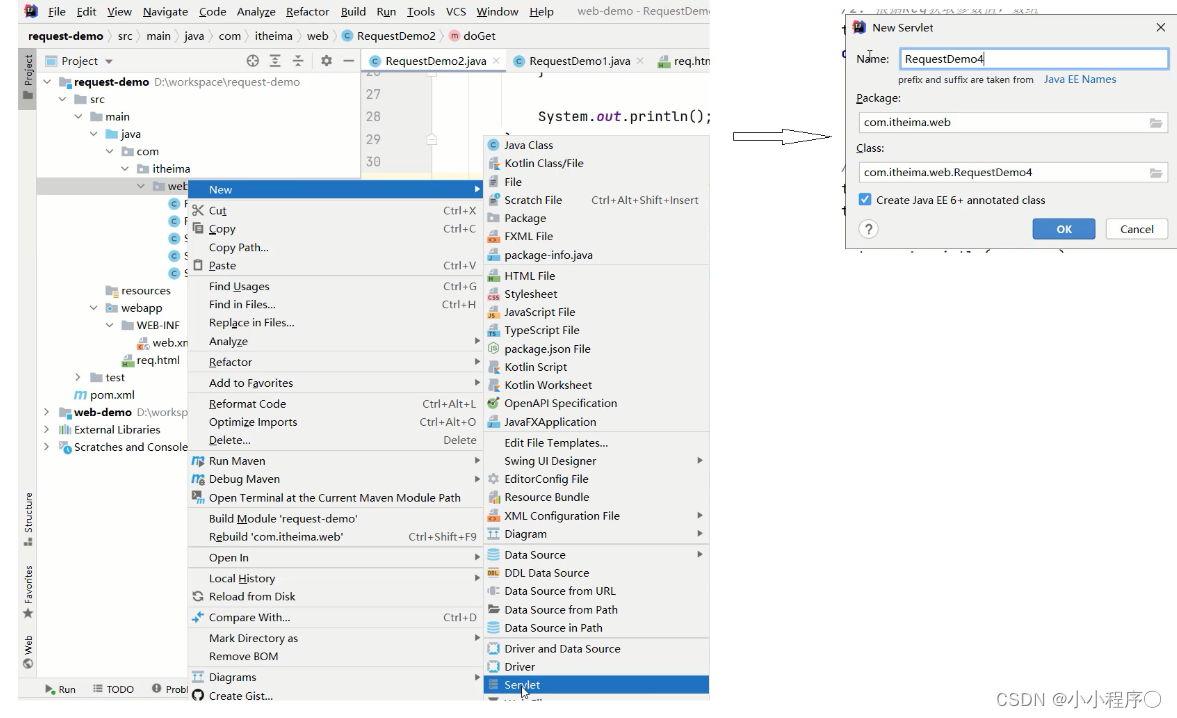
Task: Close the RequestDemo2.java editor tab
Action: pos(496,61)
